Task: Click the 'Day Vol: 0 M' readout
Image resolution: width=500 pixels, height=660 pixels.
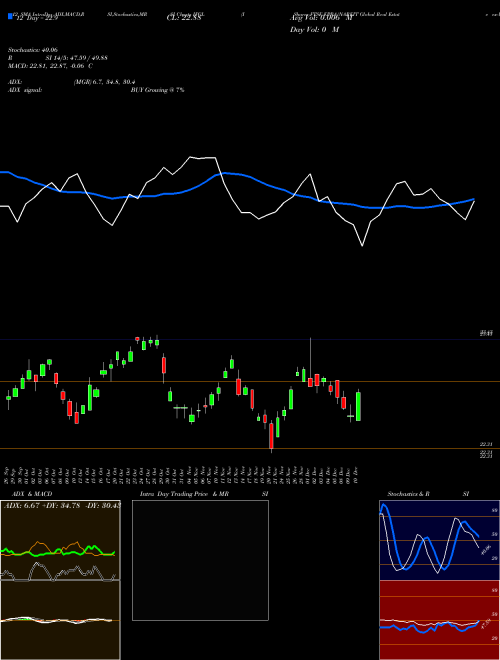Action: coord(314,30)
